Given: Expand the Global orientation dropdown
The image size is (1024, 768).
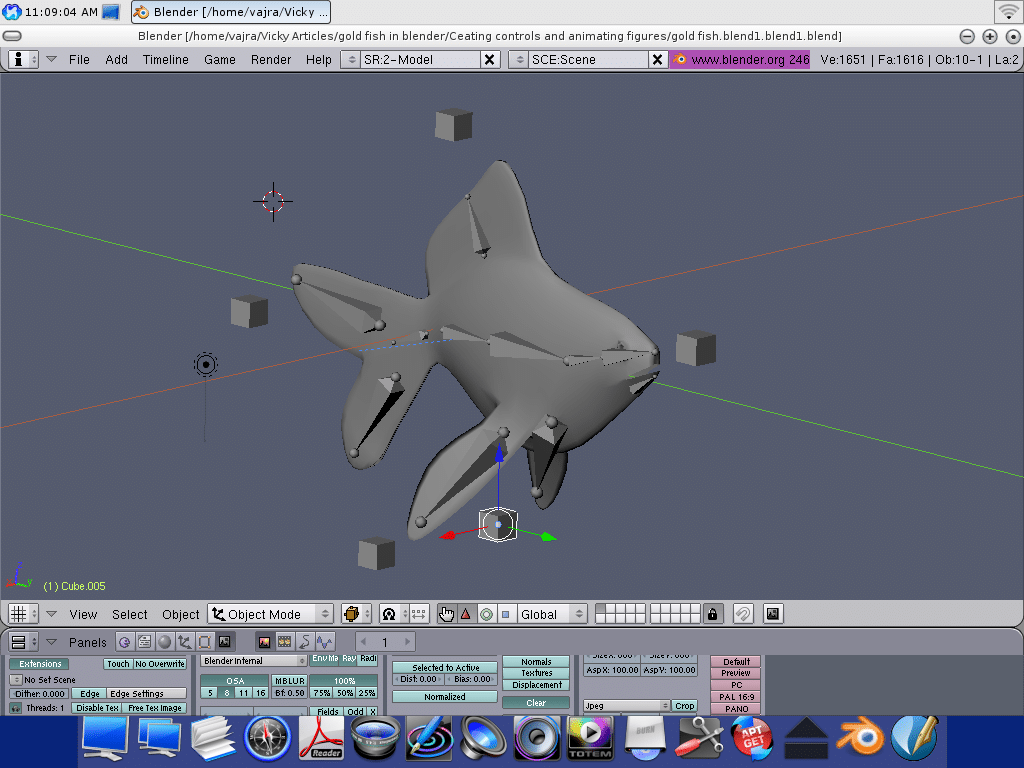Looking at the screenshot, I should click(550, 614).
